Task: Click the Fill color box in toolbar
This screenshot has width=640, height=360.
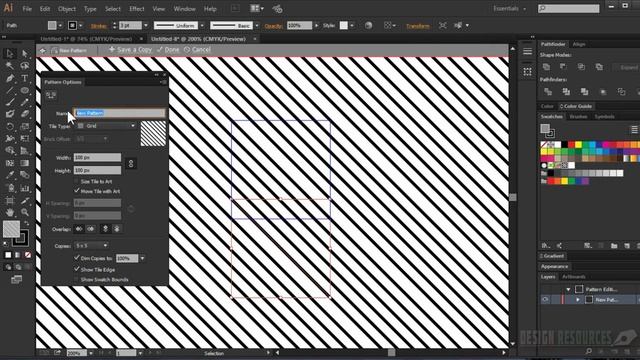Action: click(11, 229)
